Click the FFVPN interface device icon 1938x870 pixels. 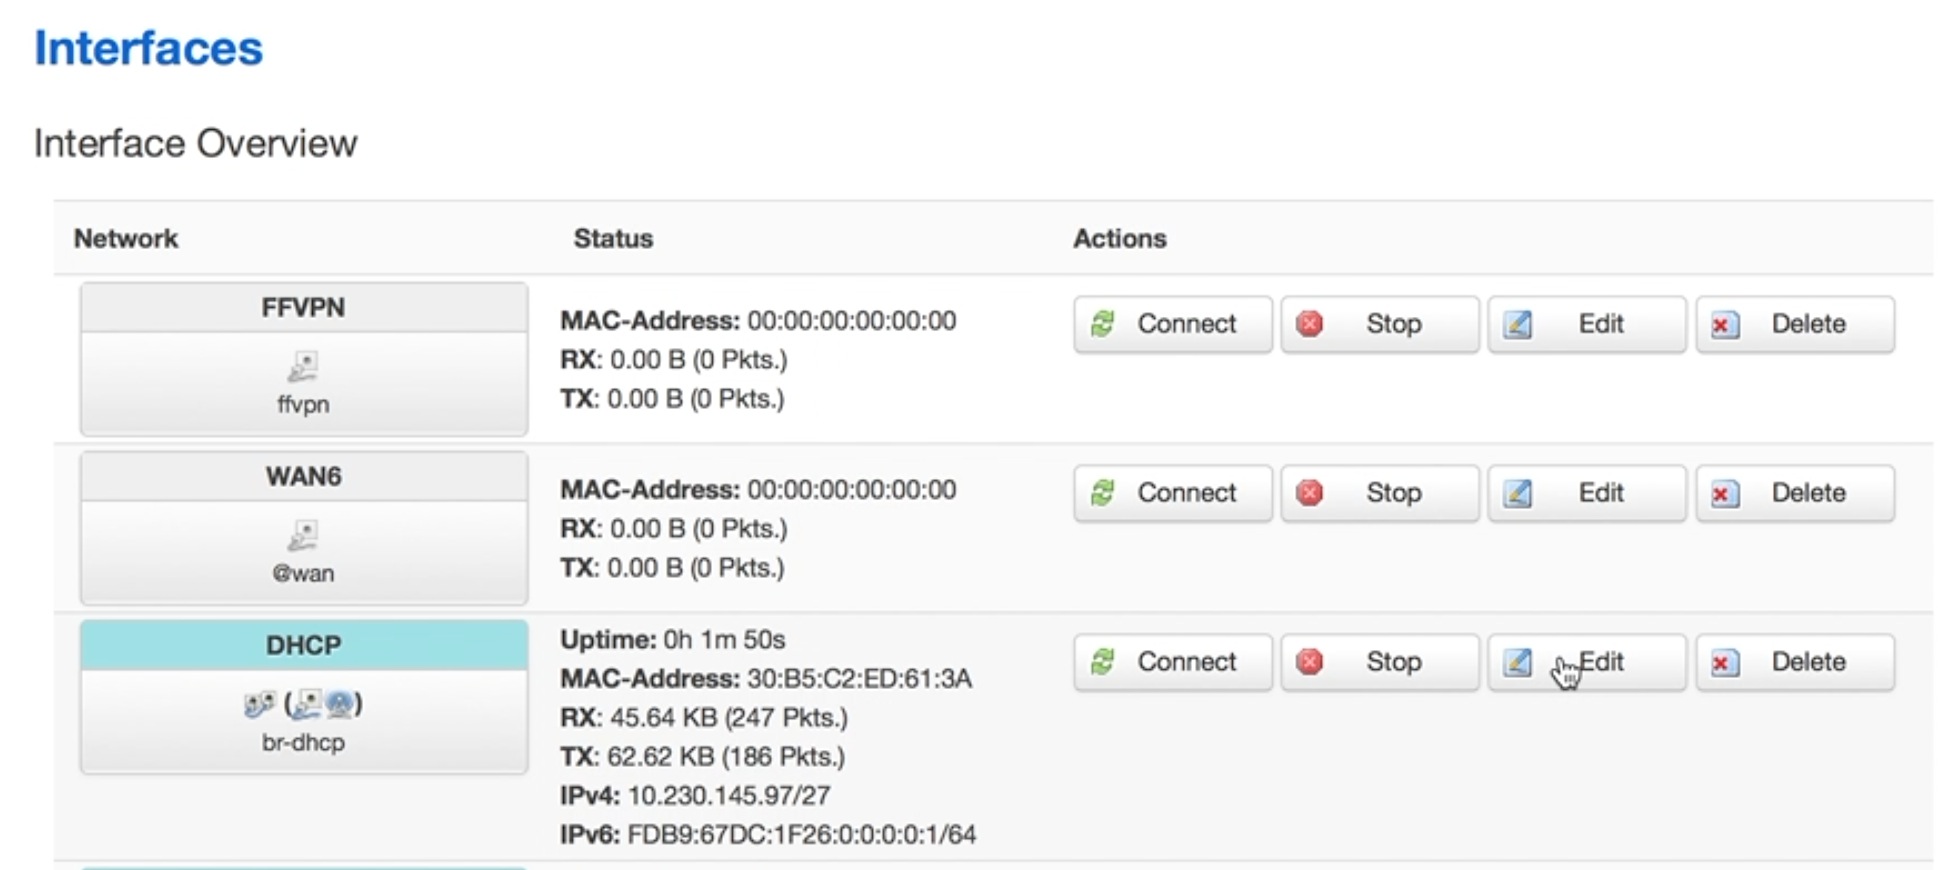click(303, 367)
